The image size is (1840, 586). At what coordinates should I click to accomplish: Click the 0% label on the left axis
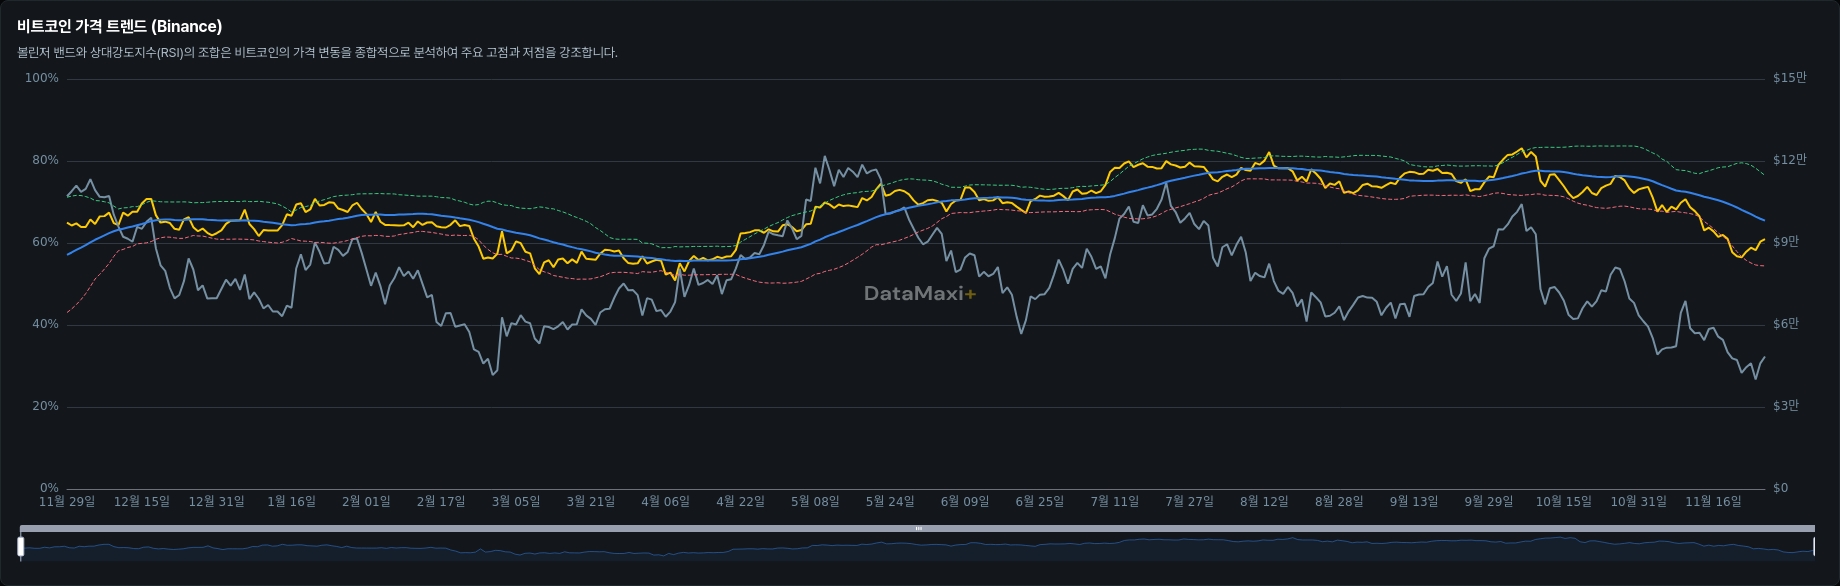coord(49,488)
